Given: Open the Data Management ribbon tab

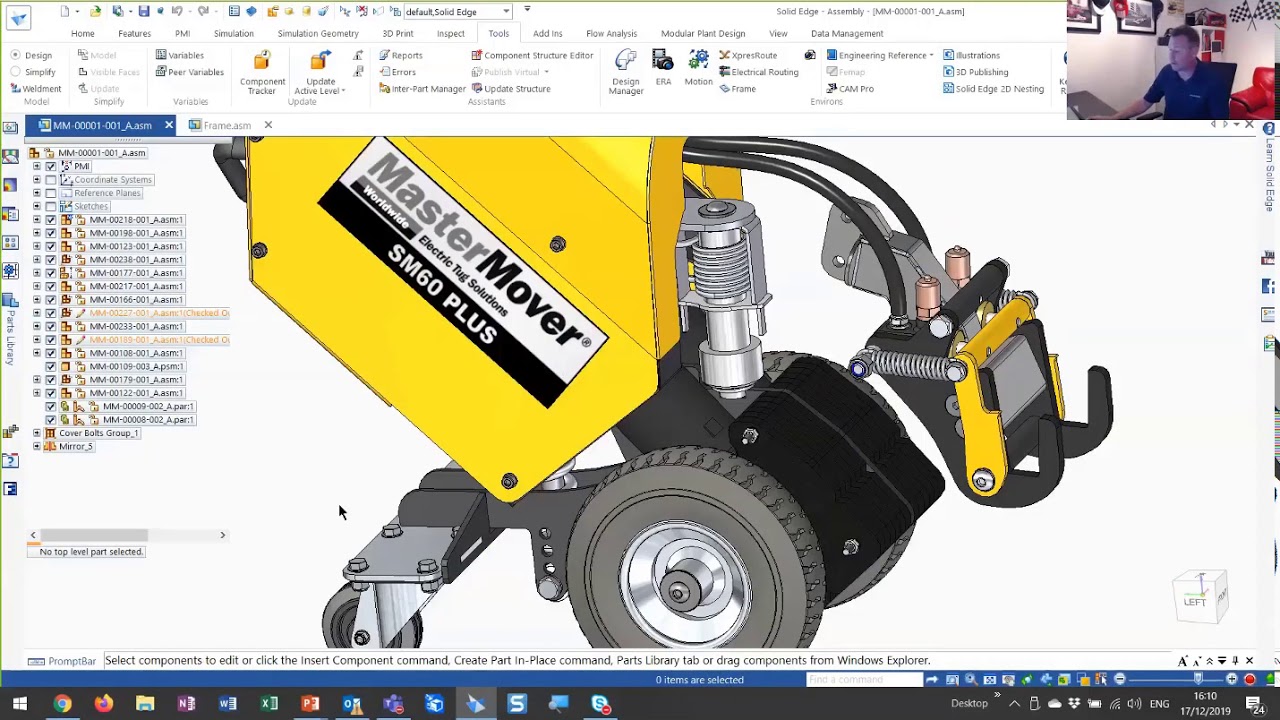Looking at the screenshot, I should 847,33.
